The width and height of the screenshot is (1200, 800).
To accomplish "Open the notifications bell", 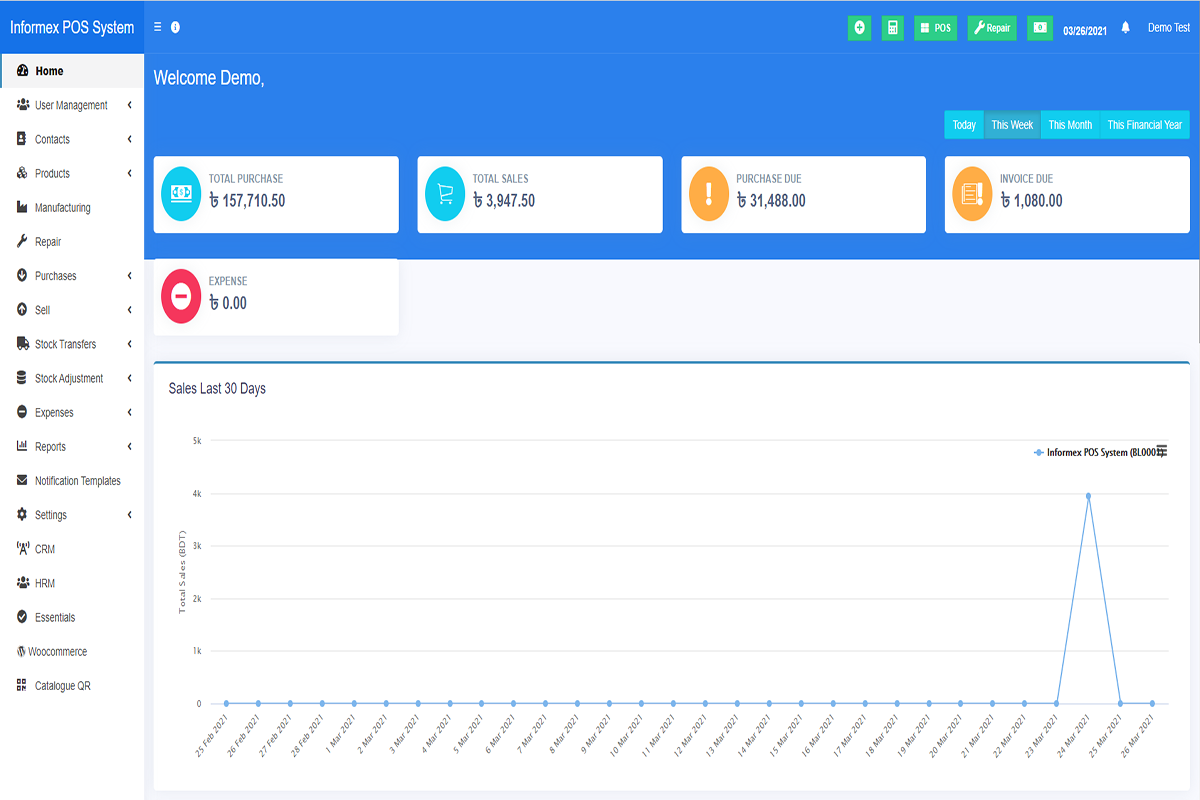I will point(1126,28).
